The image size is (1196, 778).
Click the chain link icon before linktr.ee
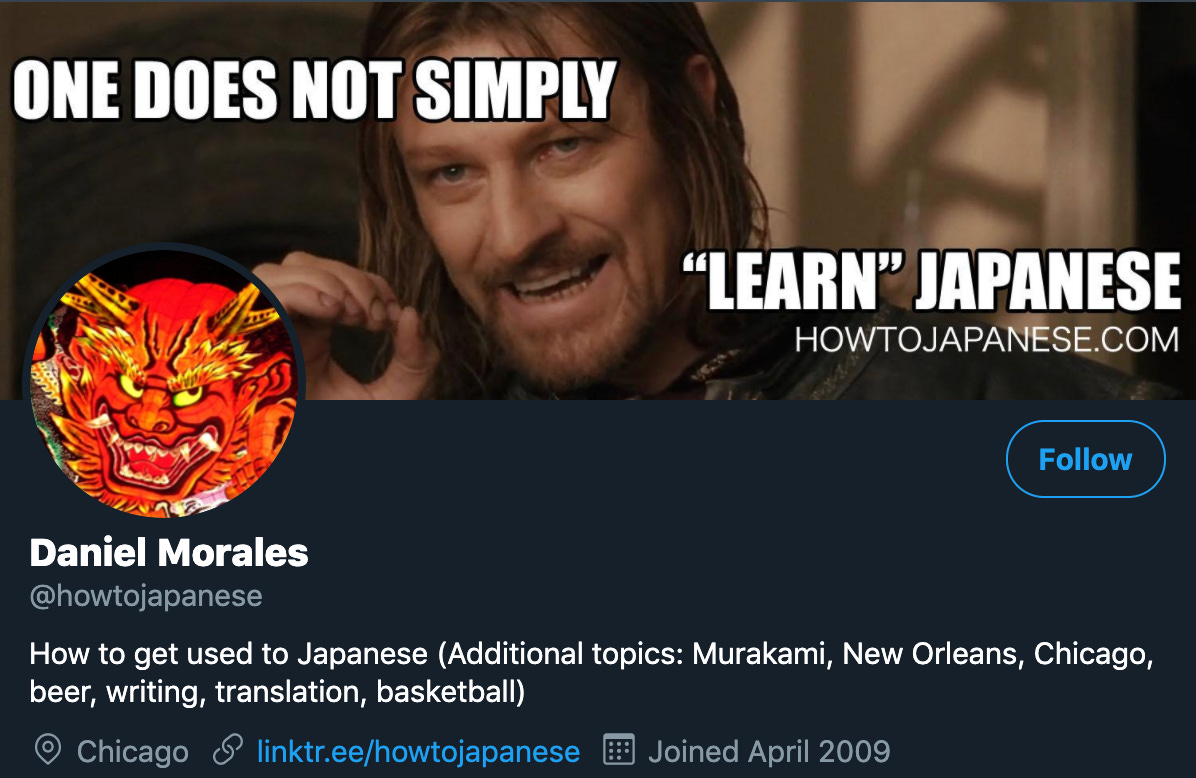(x=228, y=750)
